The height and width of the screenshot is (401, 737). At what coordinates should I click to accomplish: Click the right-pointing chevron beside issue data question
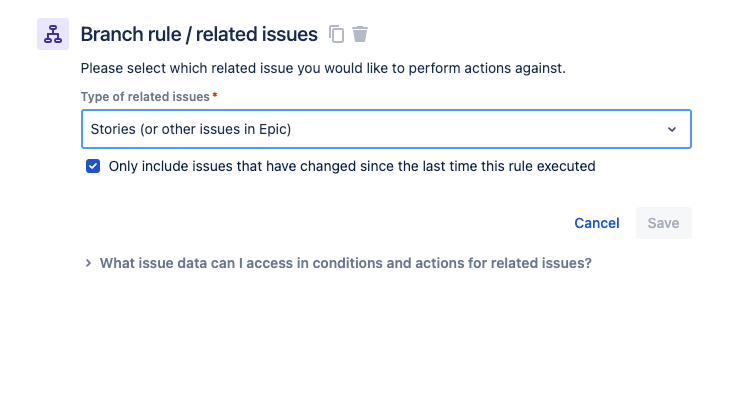tap(88, 263)
